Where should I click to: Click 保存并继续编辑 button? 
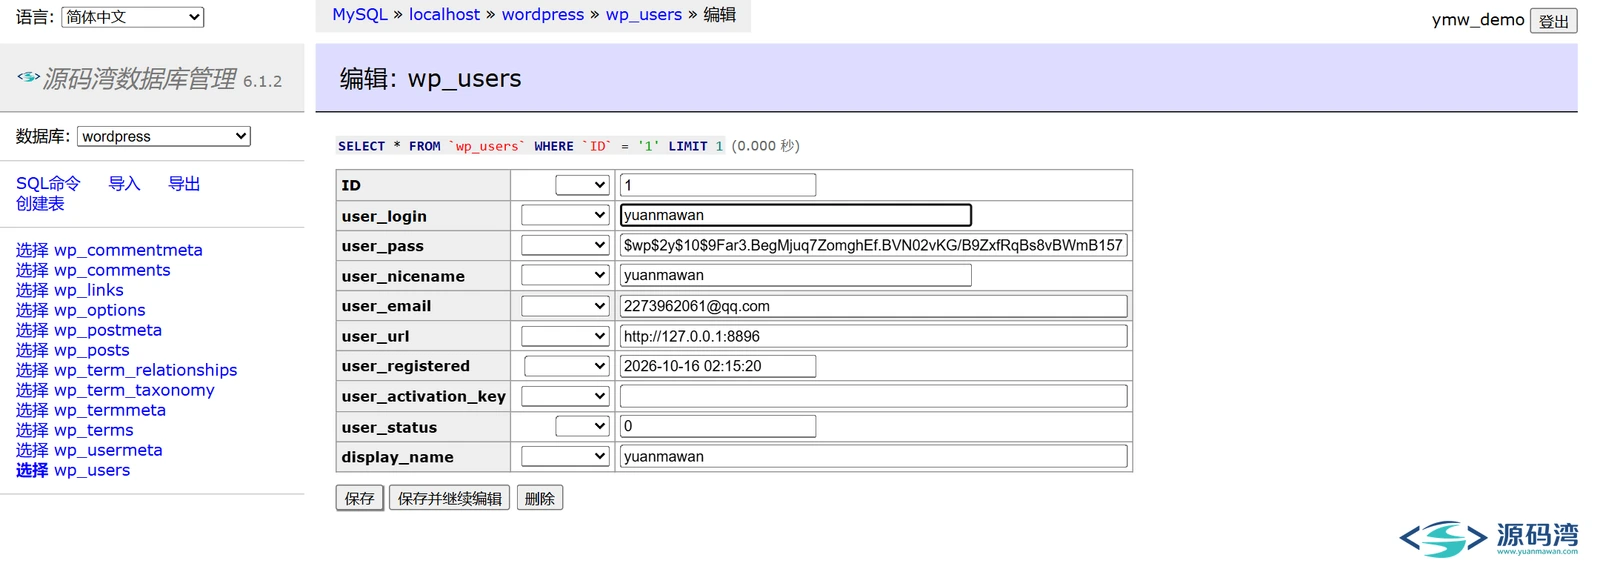450,498
